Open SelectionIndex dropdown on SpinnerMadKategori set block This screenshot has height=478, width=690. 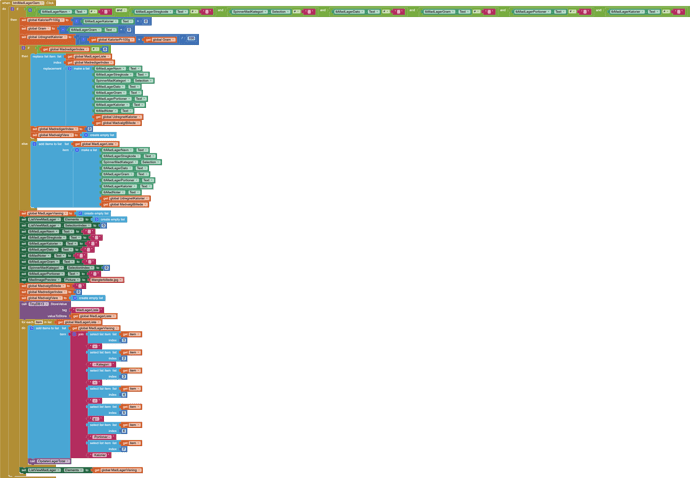(80, 268)
